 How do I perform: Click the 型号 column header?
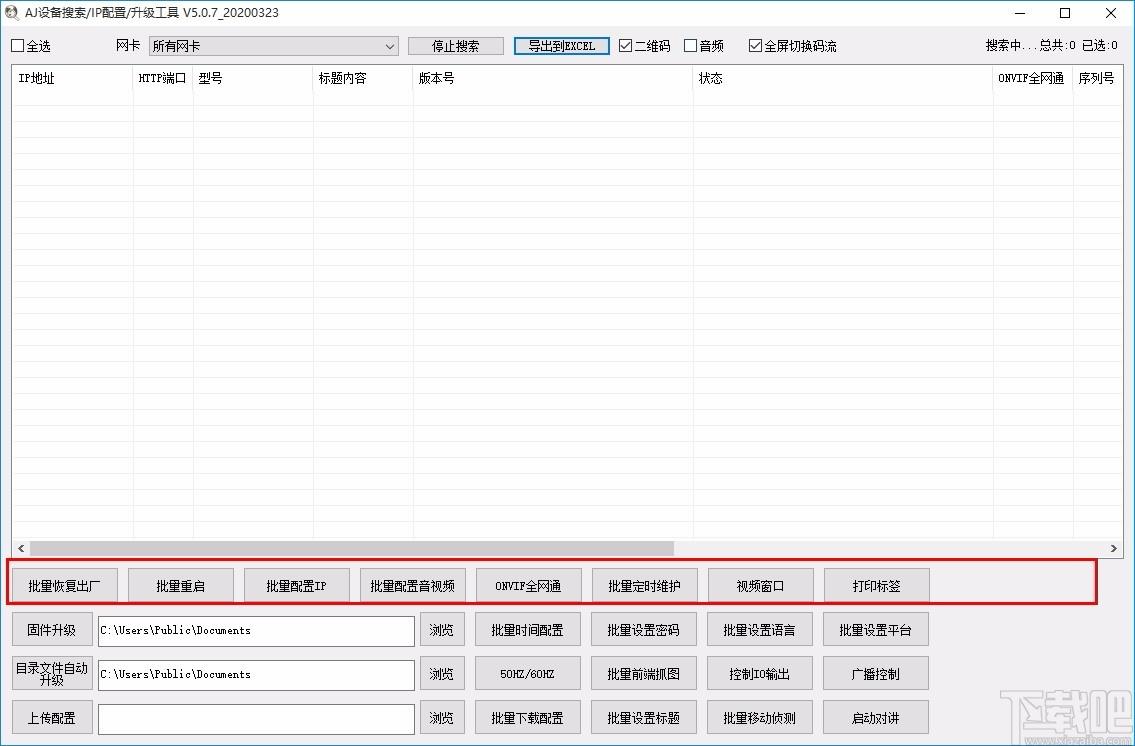[253, 78]
